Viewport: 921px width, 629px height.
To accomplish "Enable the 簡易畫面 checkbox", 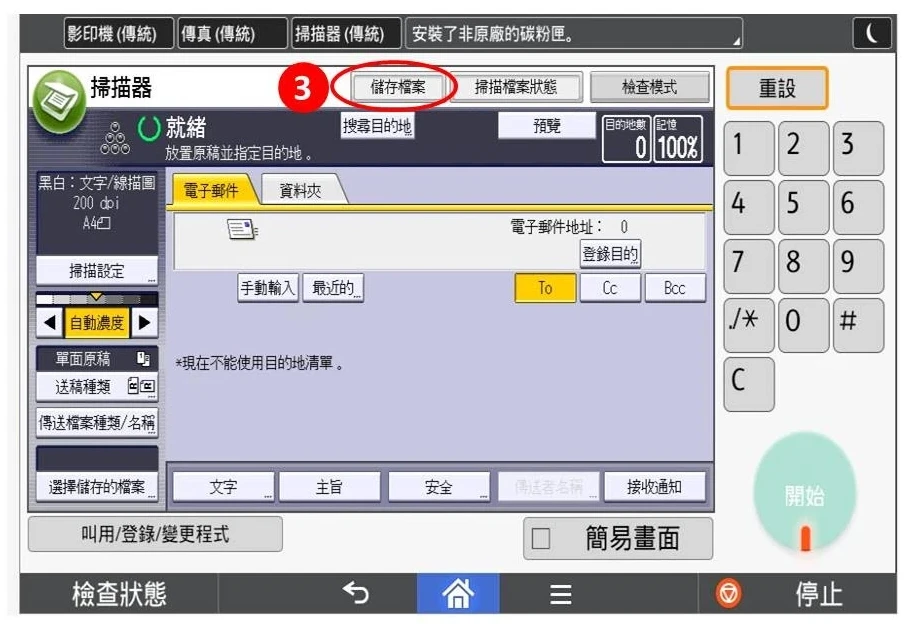I will pos(539,537).
